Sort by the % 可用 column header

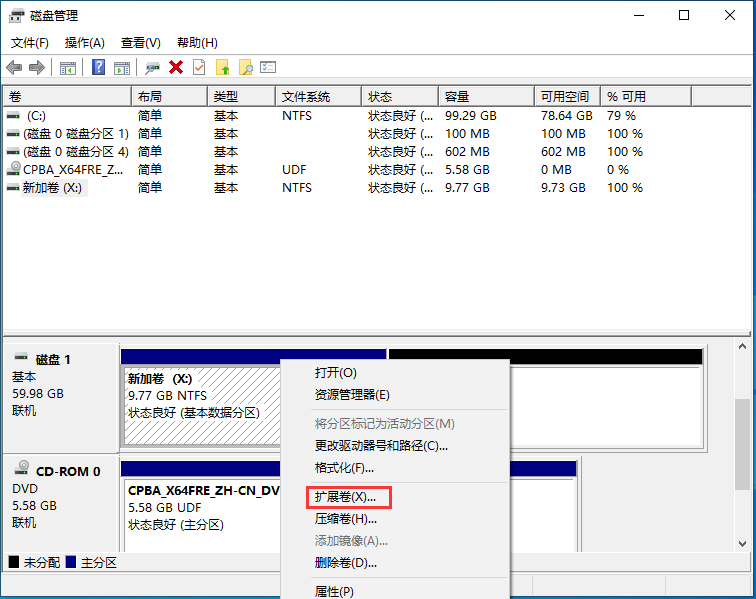click(x=646, y=96)
